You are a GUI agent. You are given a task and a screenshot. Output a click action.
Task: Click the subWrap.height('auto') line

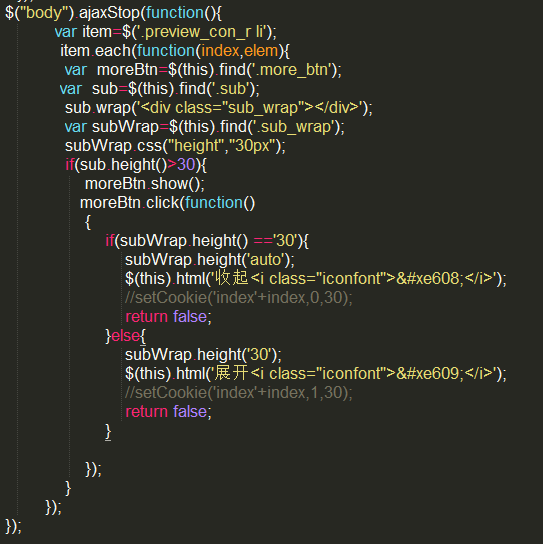pos(210,260)
